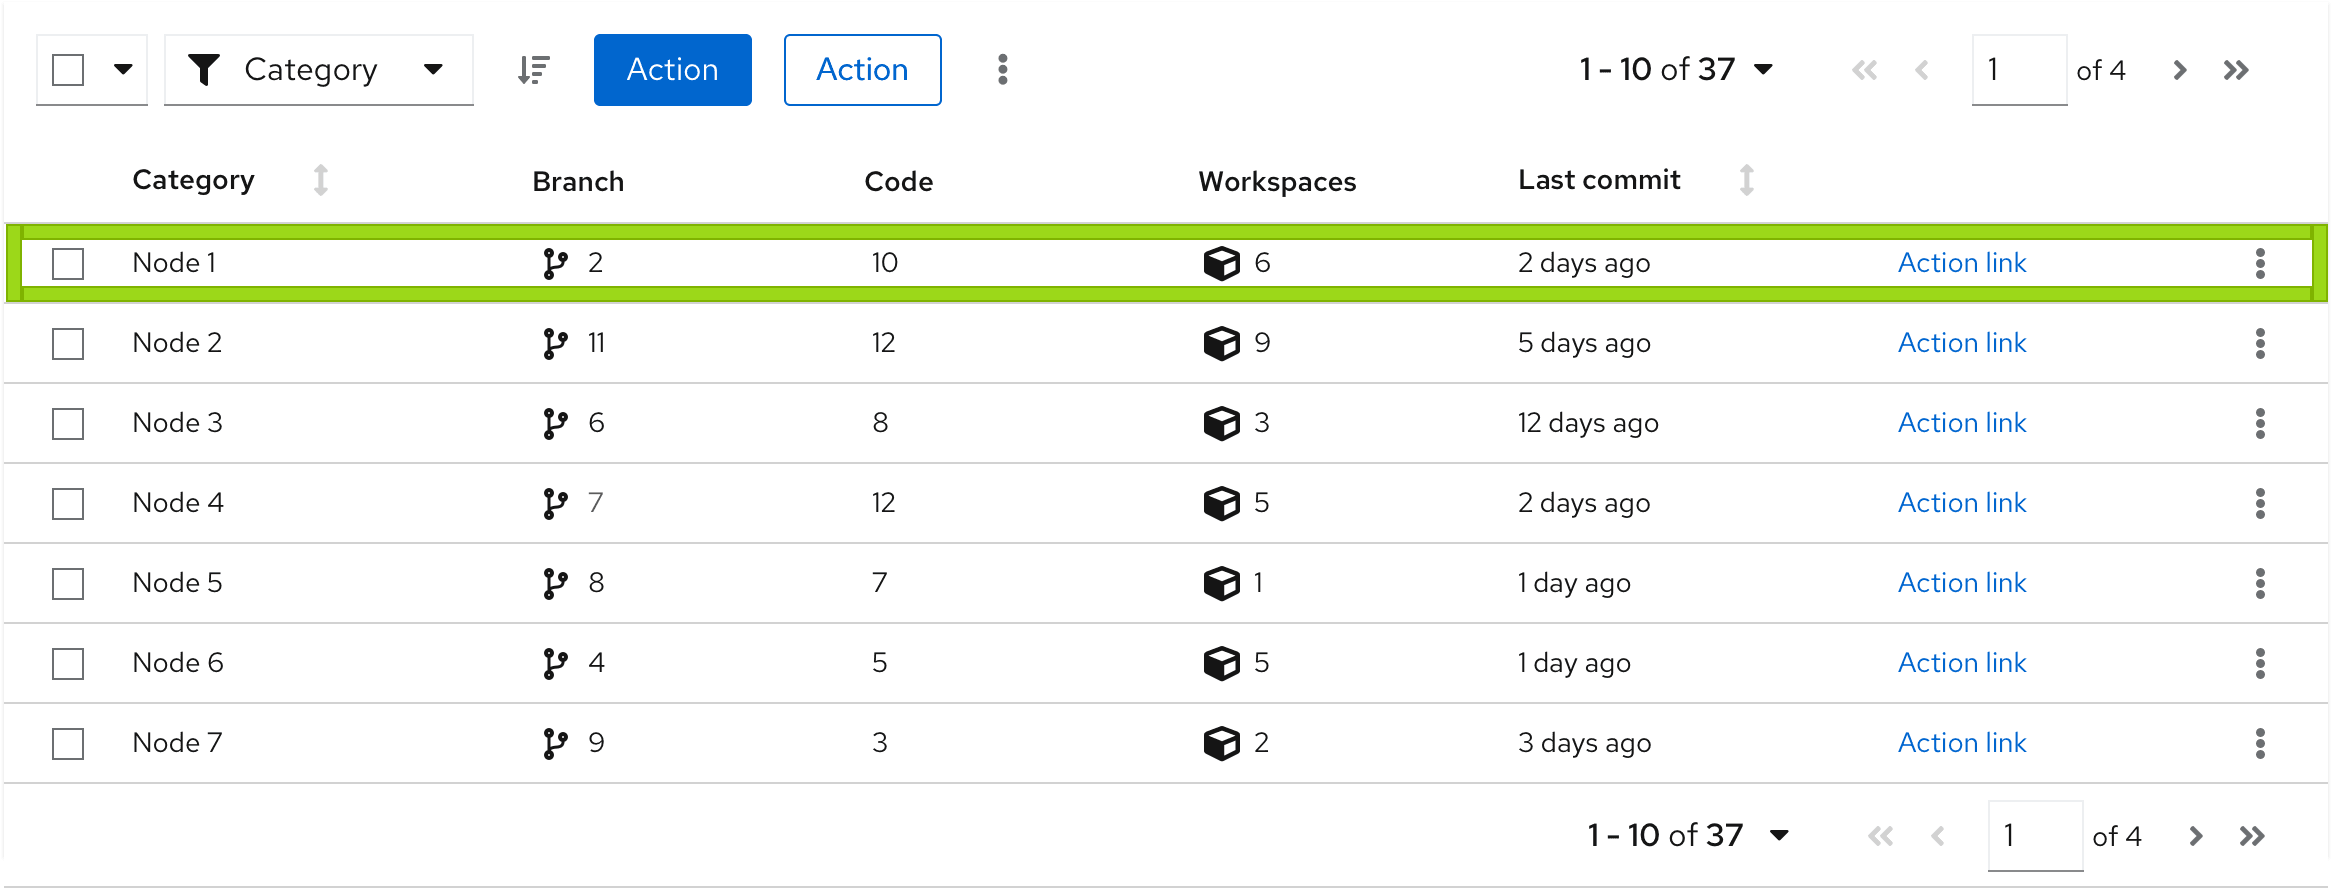Toggle the bulk select checkbox in toolbar
This screenshot has width=2332, height=888.
pos(68,70)
